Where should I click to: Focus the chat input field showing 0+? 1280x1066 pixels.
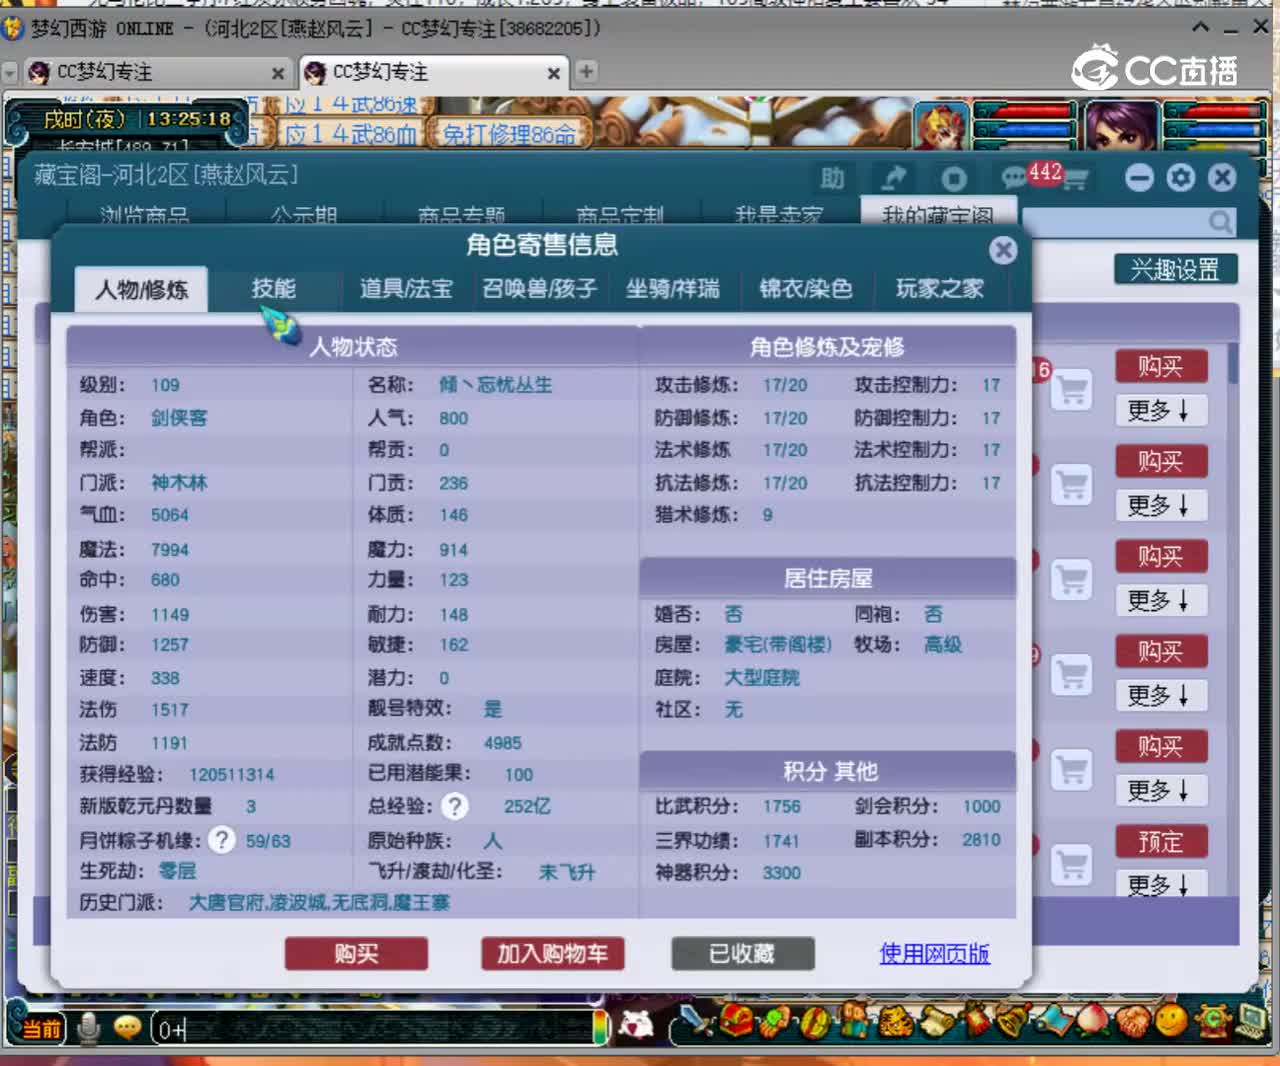point(372,1028)
